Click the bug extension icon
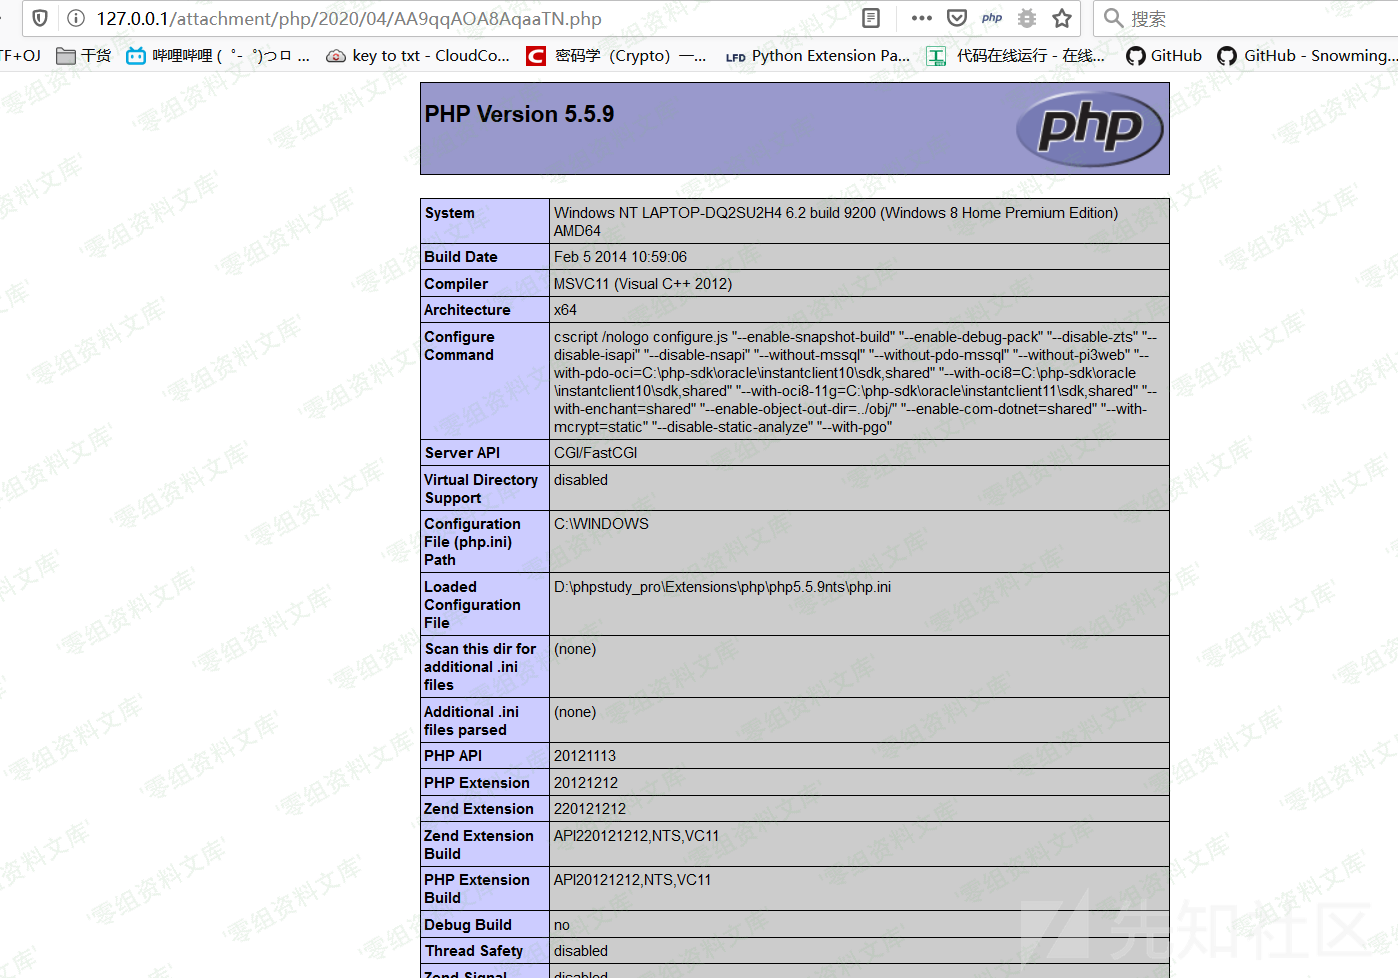 [x=1027, y=18]
